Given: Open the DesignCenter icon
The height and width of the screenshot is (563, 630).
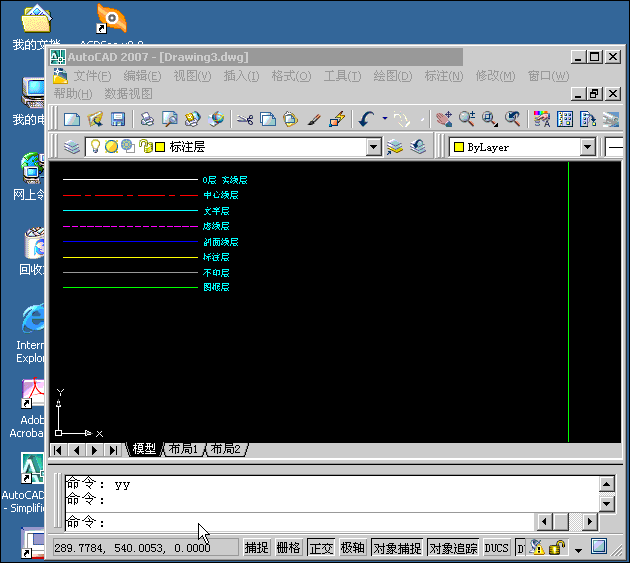Looking at the screenshot, I should pos(565,119).
